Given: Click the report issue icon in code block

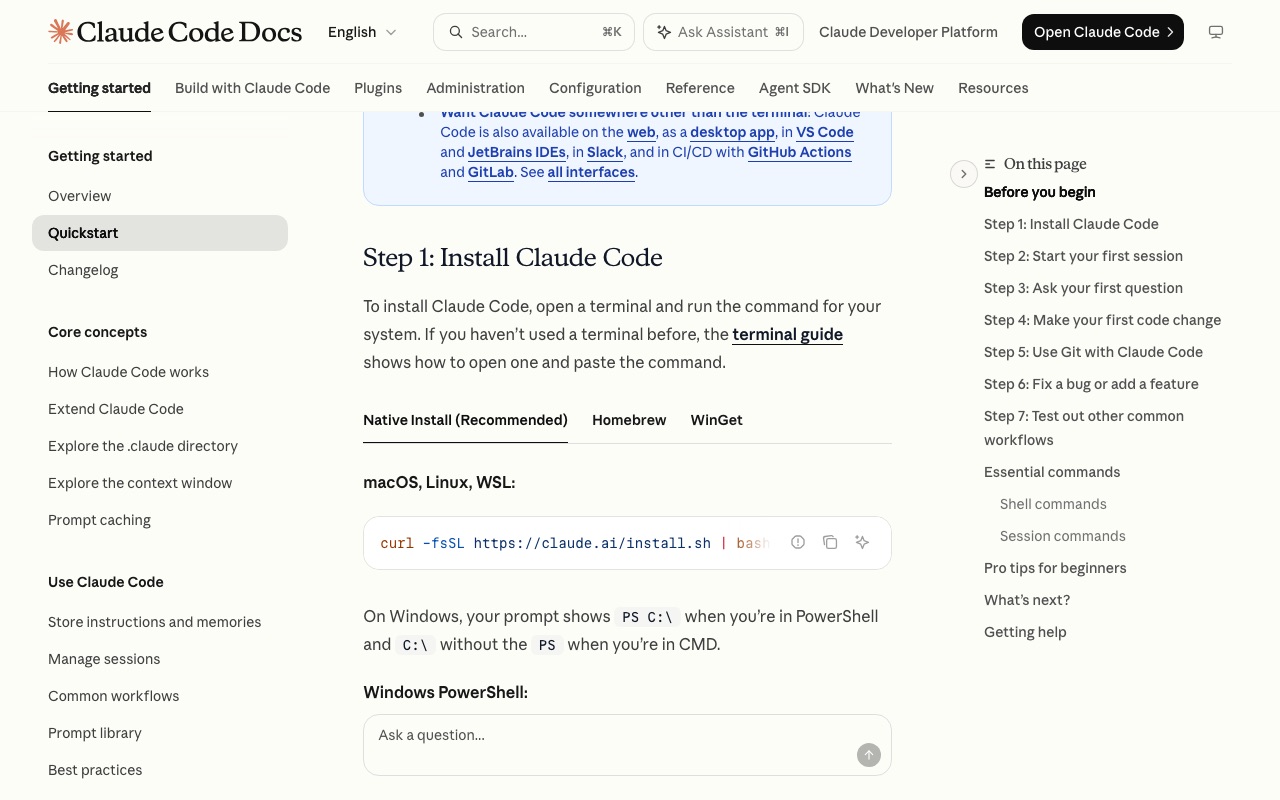Looking at the screenshot, I should (798, 542).
